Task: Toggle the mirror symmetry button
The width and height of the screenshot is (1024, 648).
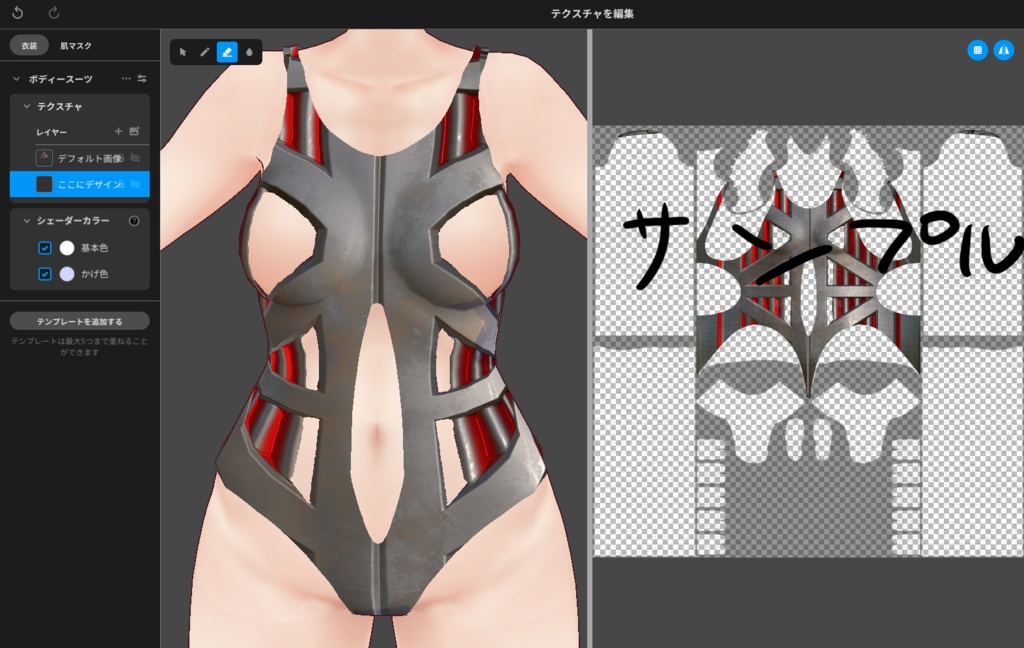Action: [1004, 50]
